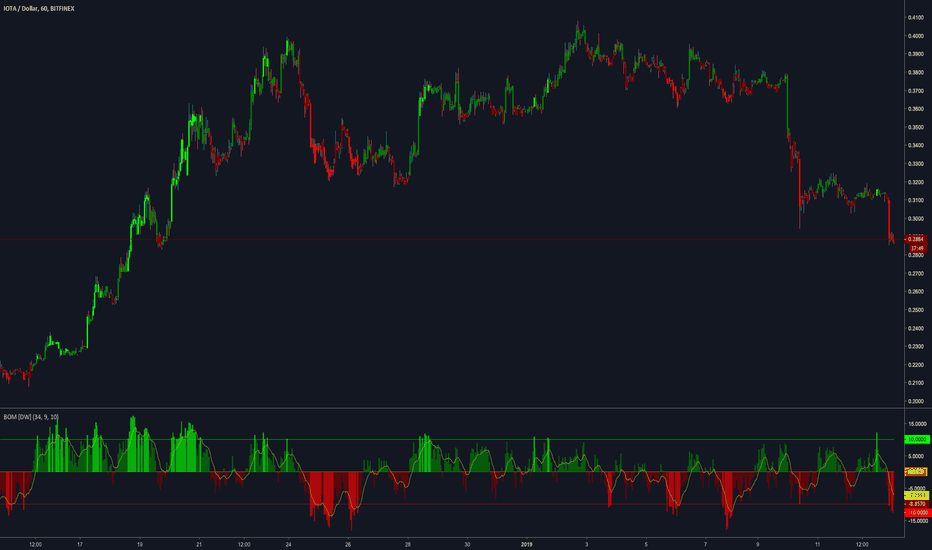Click the dark red -8.8570 value label
This screenshot has width=932, height=550.
coord(916,504)
